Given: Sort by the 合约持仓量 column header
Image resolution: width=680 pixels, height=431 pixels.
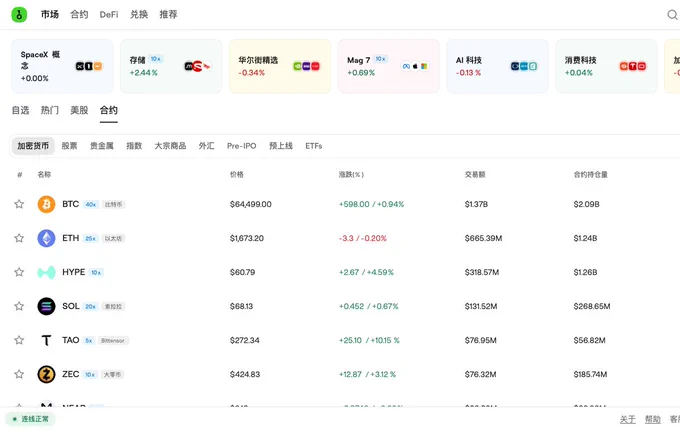Looking at the screenshot, I should [x=591, y=175].
